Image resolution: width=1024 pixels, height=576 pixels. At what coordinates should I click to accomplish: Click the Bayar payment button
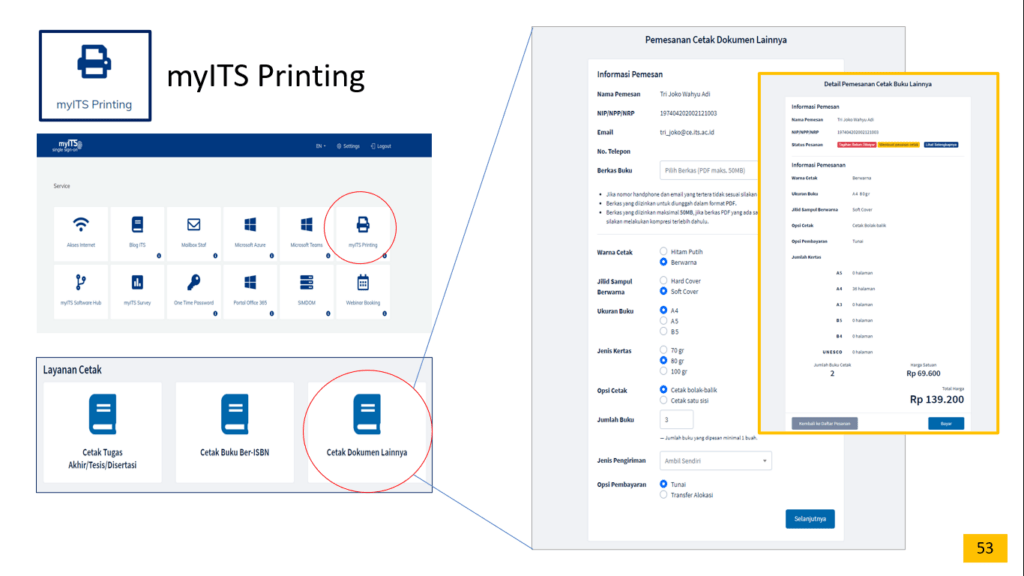(x=945, y=423)
